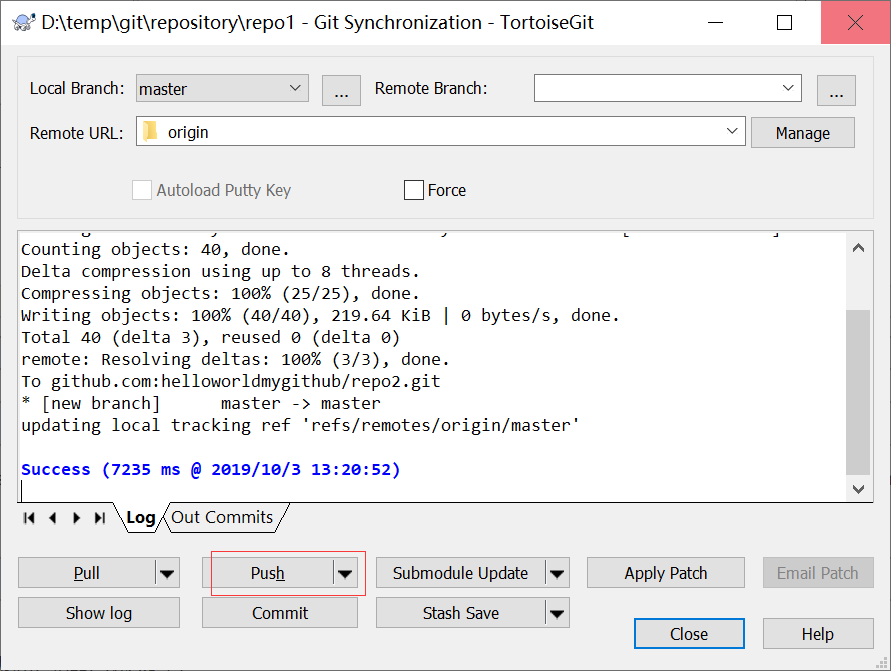Viewport: 891px width, 671px height.
Task: Maximize the Git Synchronization window
Action: tap(784, 23)
